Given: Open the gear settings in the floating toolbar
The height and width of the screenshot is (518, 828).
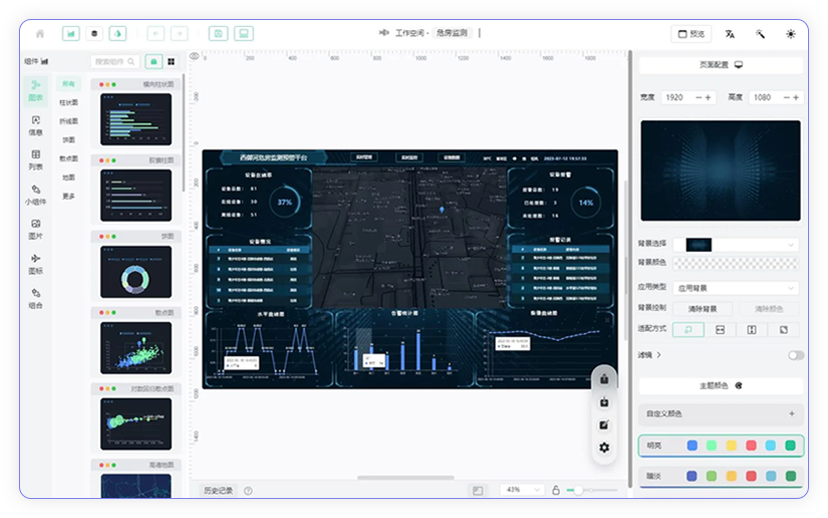Looking at the screenshot, I should (604, 447).
